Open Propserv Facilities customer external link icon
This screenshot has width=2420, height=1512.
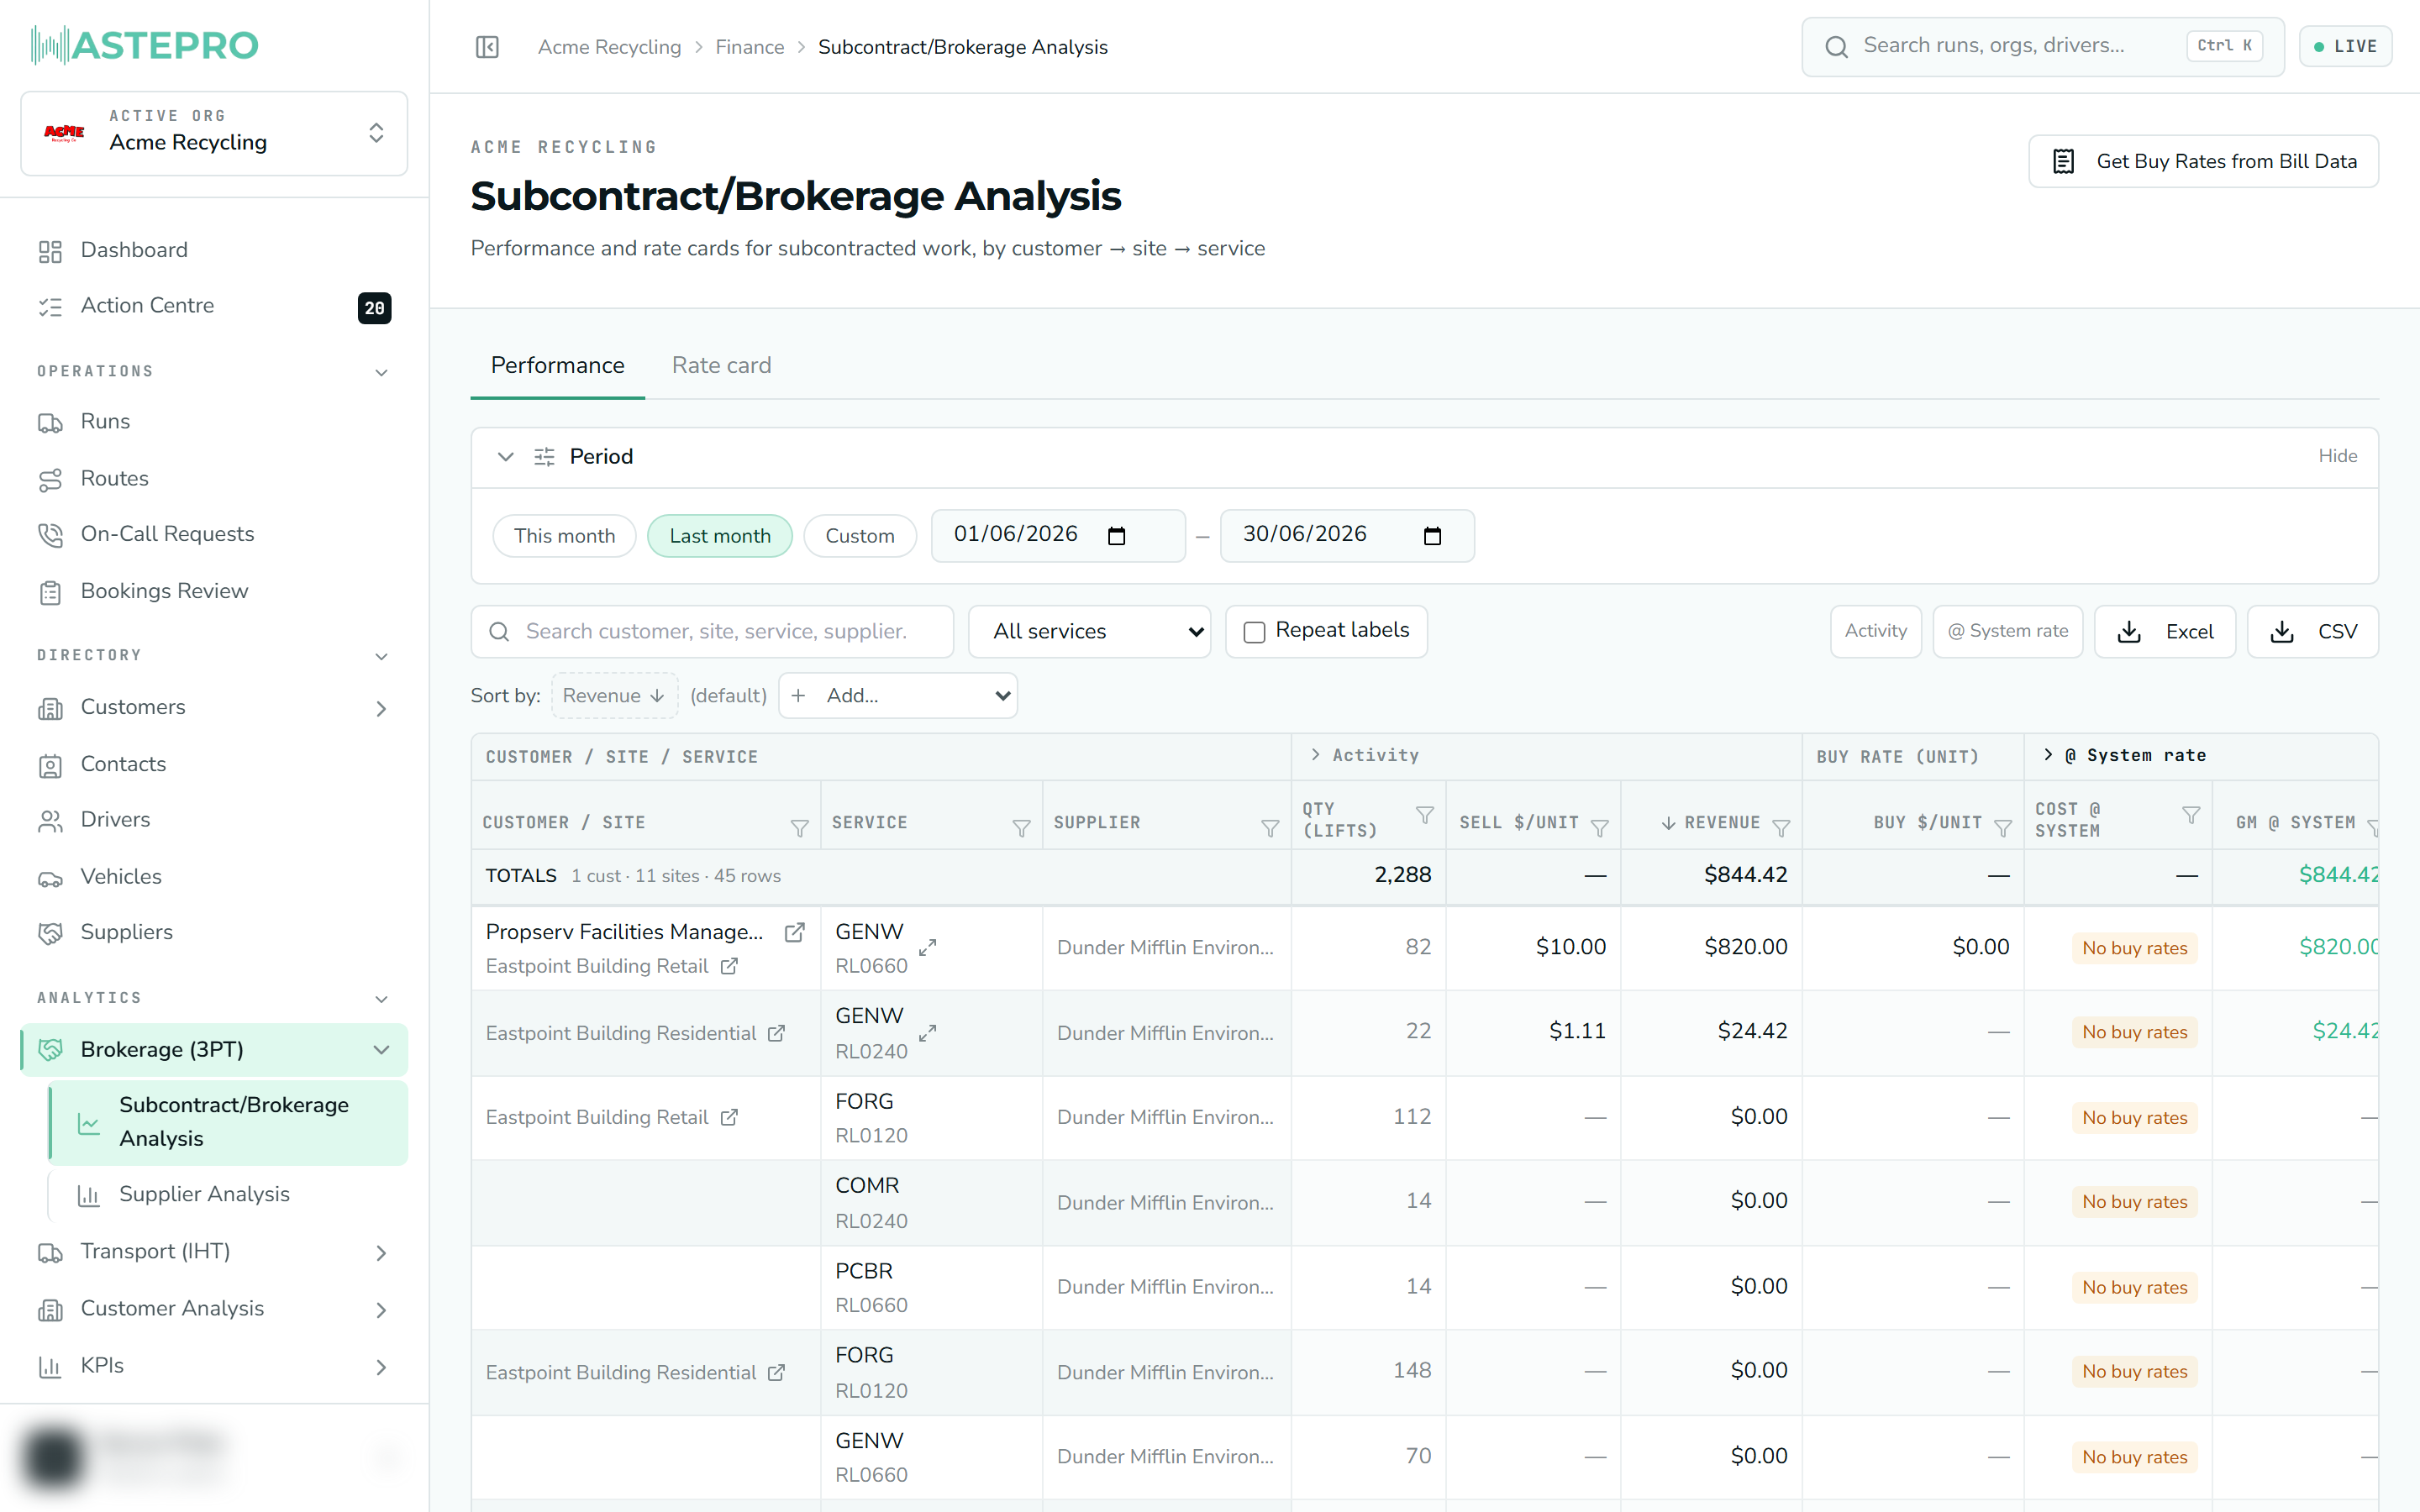(794, 932)
